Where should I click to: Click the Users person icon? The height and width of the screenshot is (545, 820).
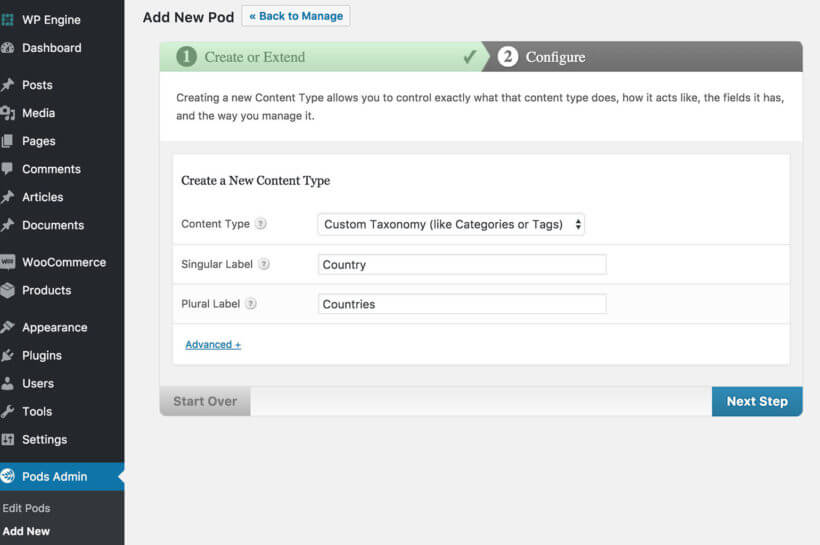(x=7, y=383)
